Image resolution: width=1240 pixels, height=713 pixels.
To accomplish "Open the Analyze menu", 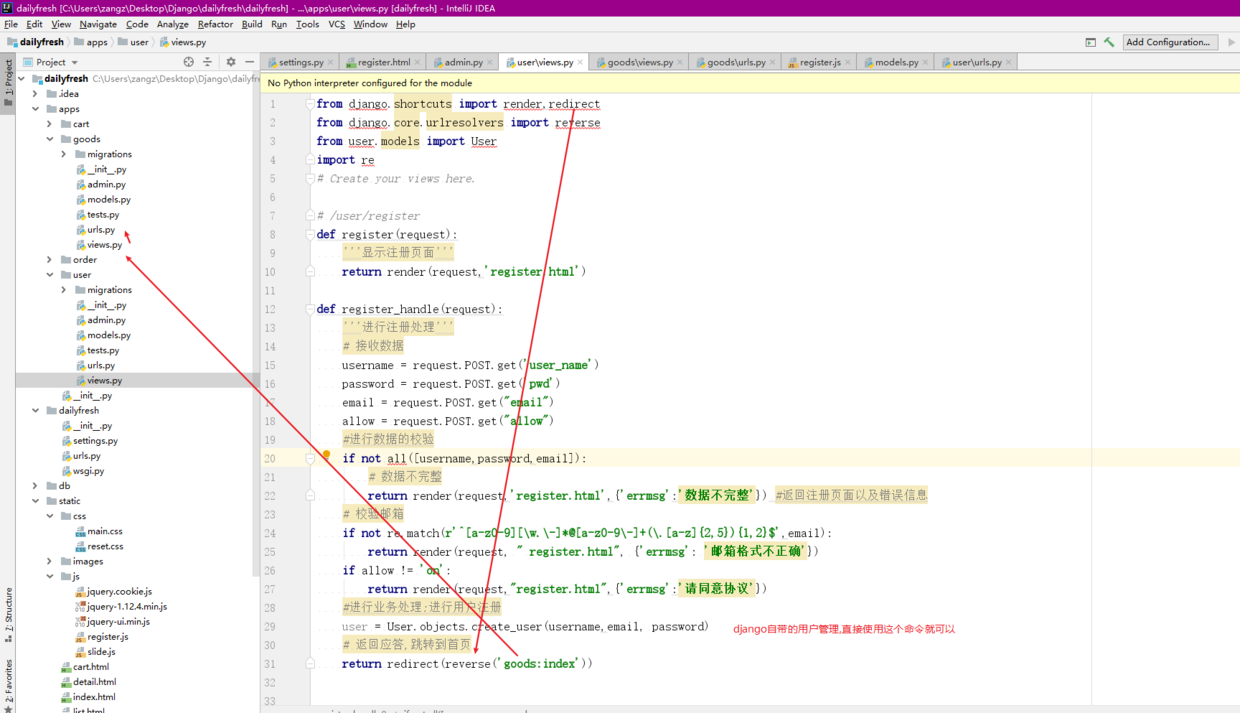I will [x=172, y=24].
